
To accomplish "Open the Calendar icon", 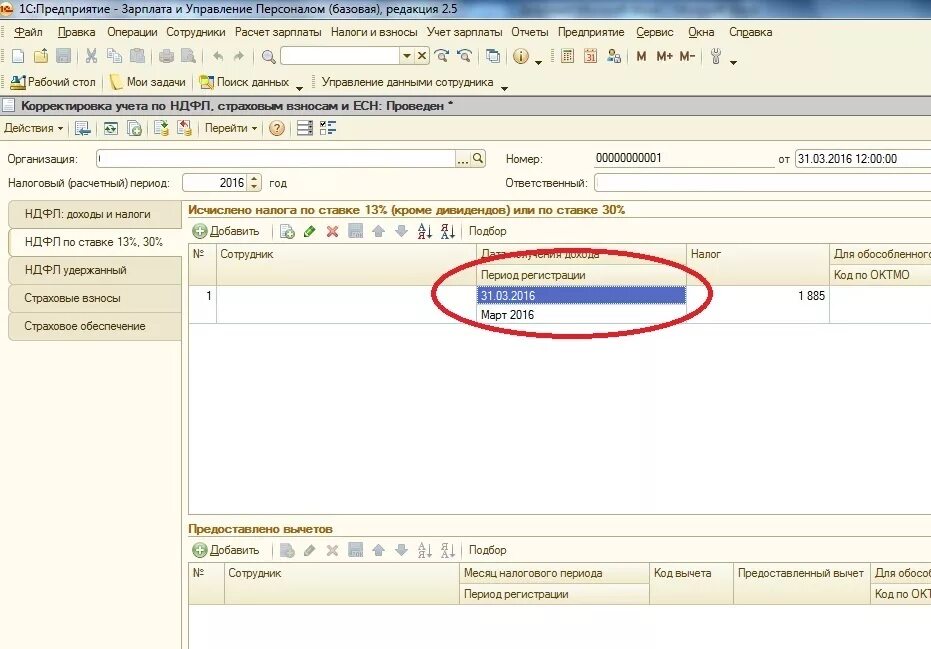I will [x=590, y=56].
